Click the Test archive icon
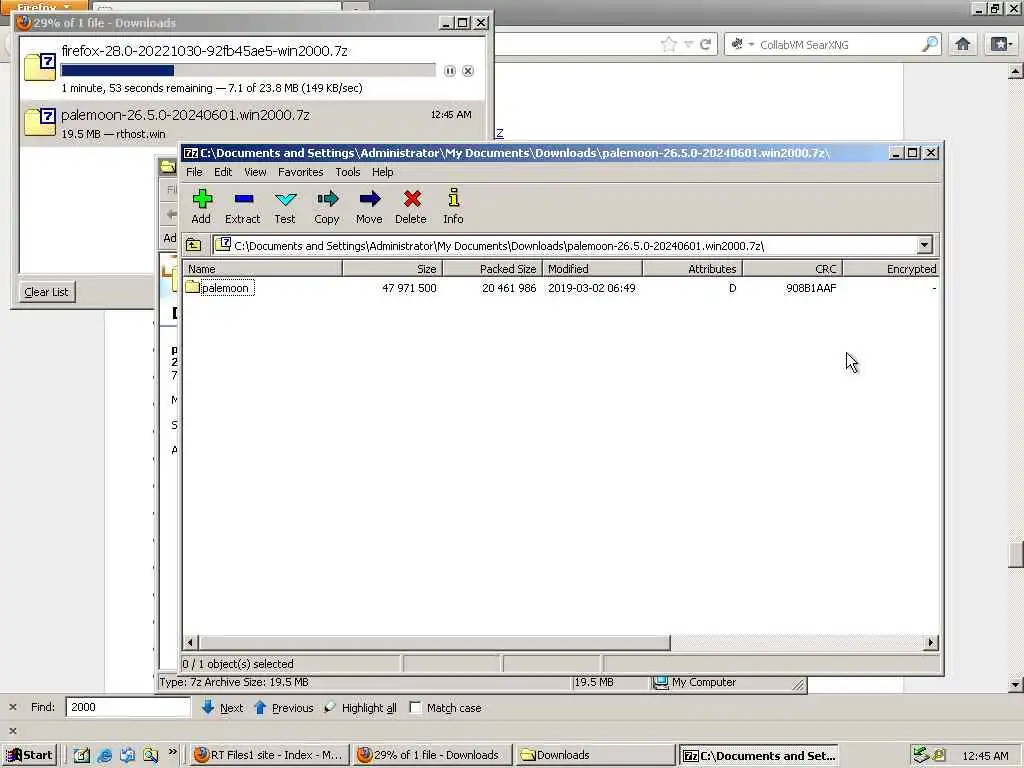This screenshot has width=1024, height=768. 285,206
